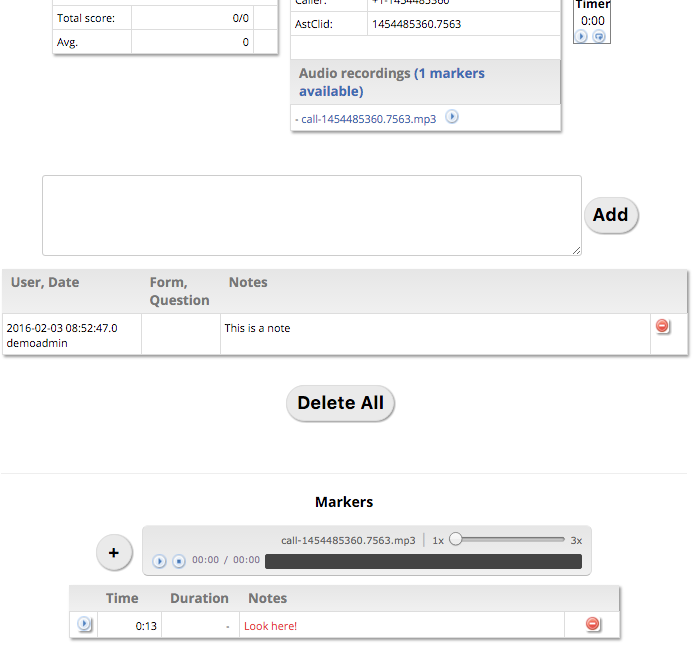Focus the note text area
This screenshot has width=694, height=655.
(x=311, y=215)
